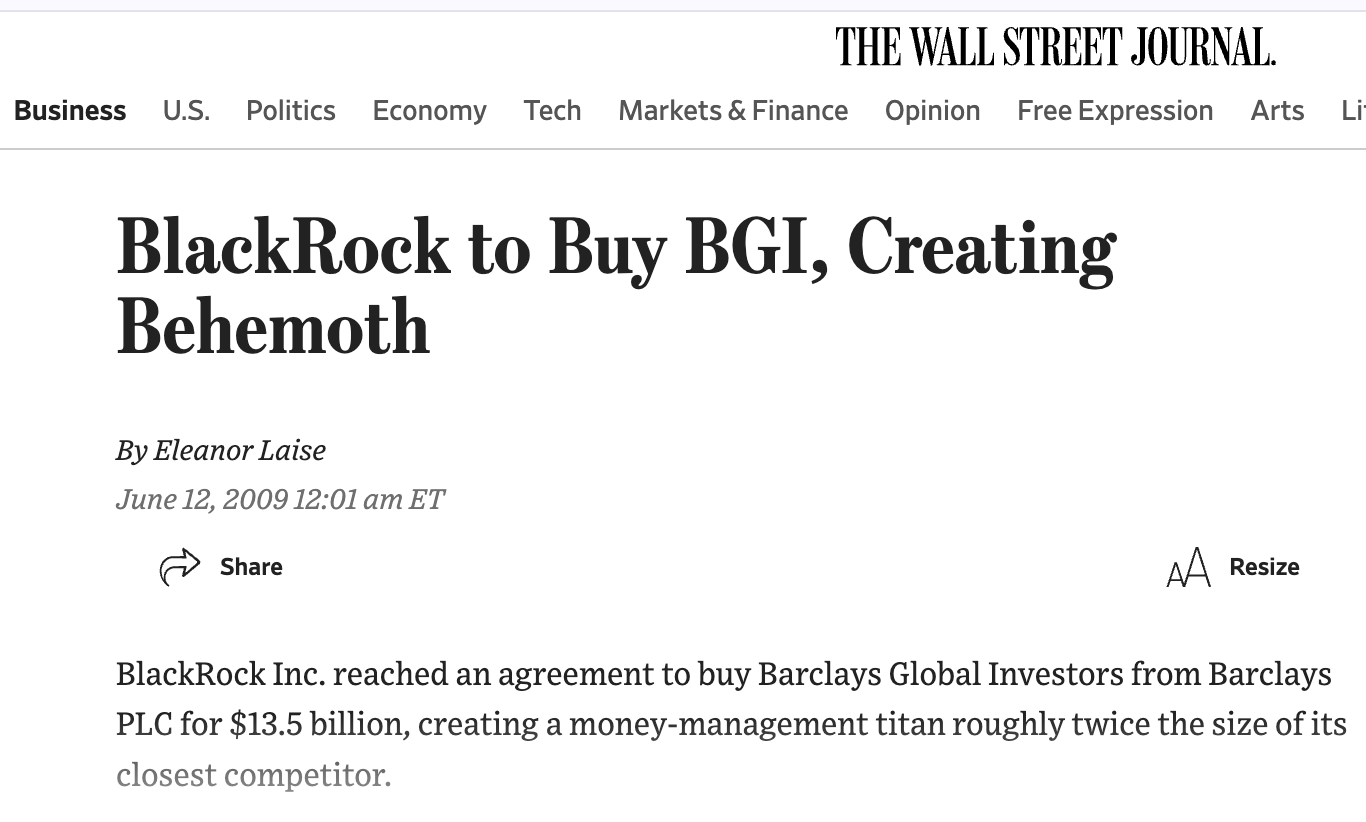Viewport: 1366px width, 822px height.
Task: Click the share arrow icon
Action: (180, 567)
